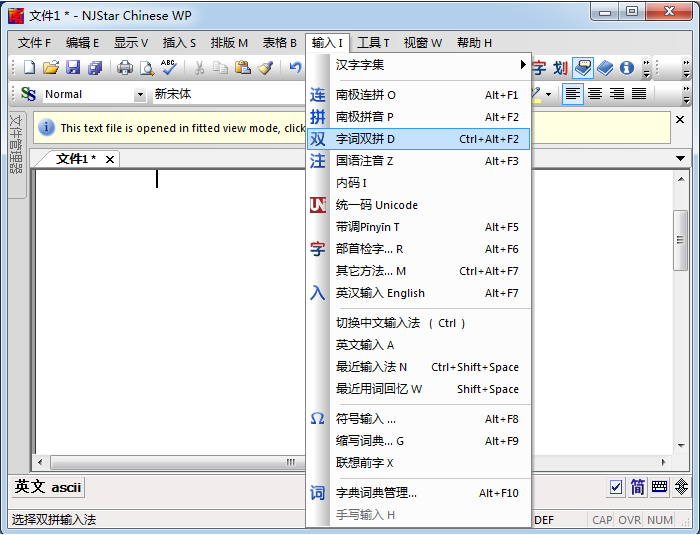Switch to the 文件1 document tab
The width and height of the screenshot is (700, 535).
click(x=75, y=159)
